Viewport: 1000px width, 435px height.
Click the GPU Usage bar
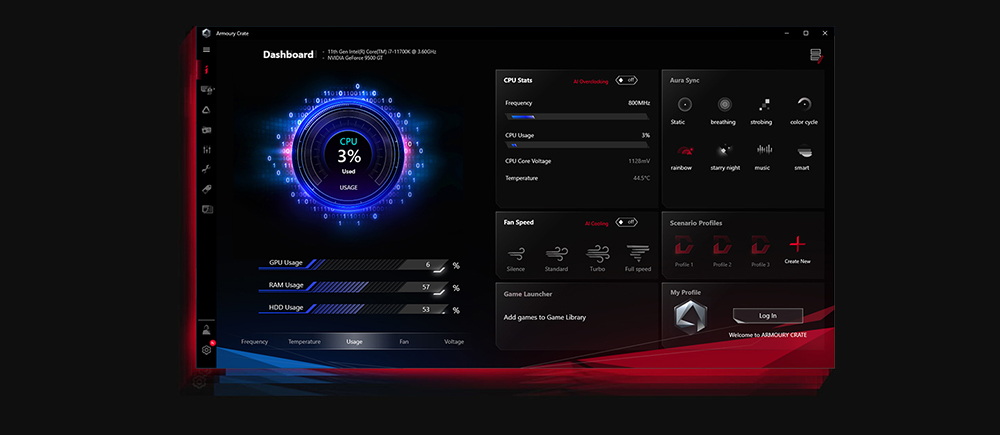click(354, 265)
